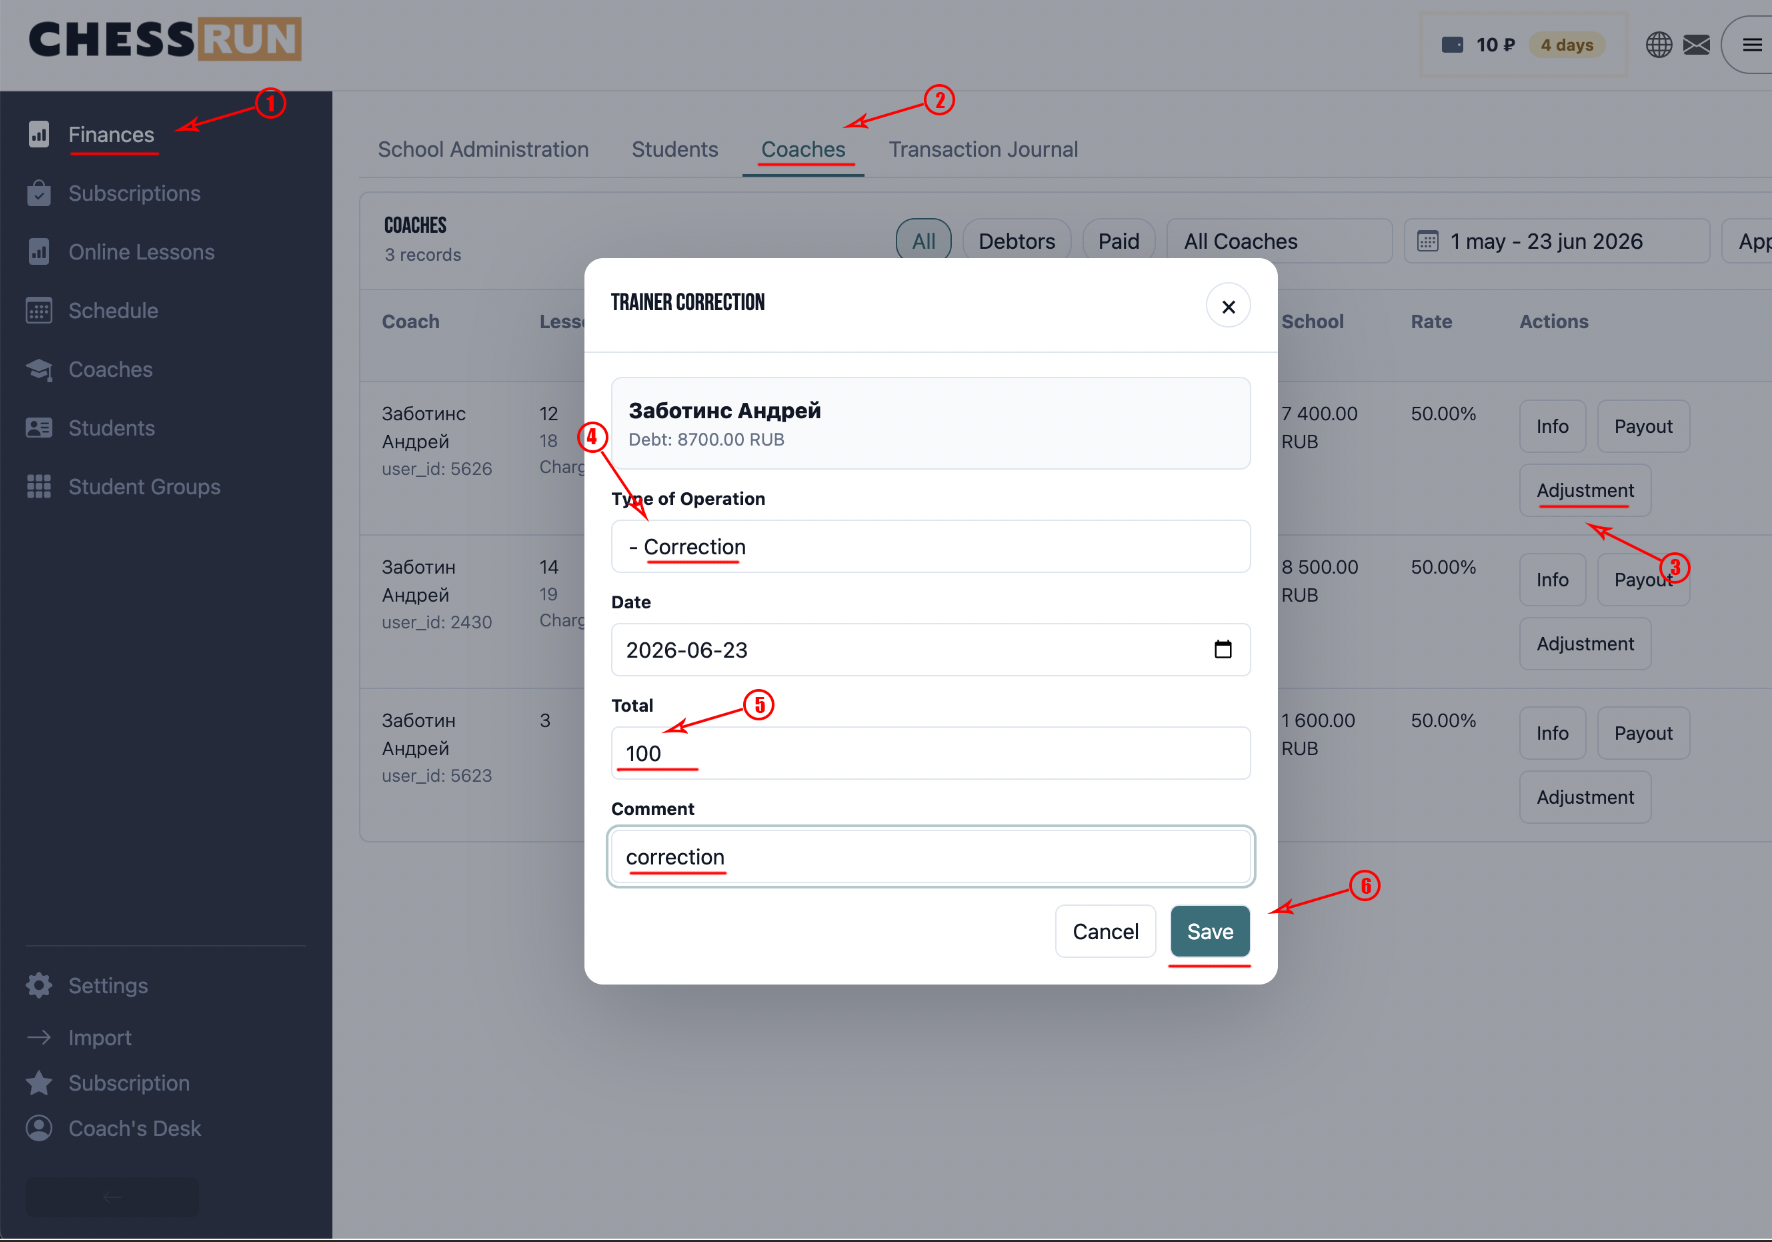Image resolution: width=1772 pixels, height=1242 pixels.
Task: Open Schedule in the sidebar
Action: pos(113,311)
